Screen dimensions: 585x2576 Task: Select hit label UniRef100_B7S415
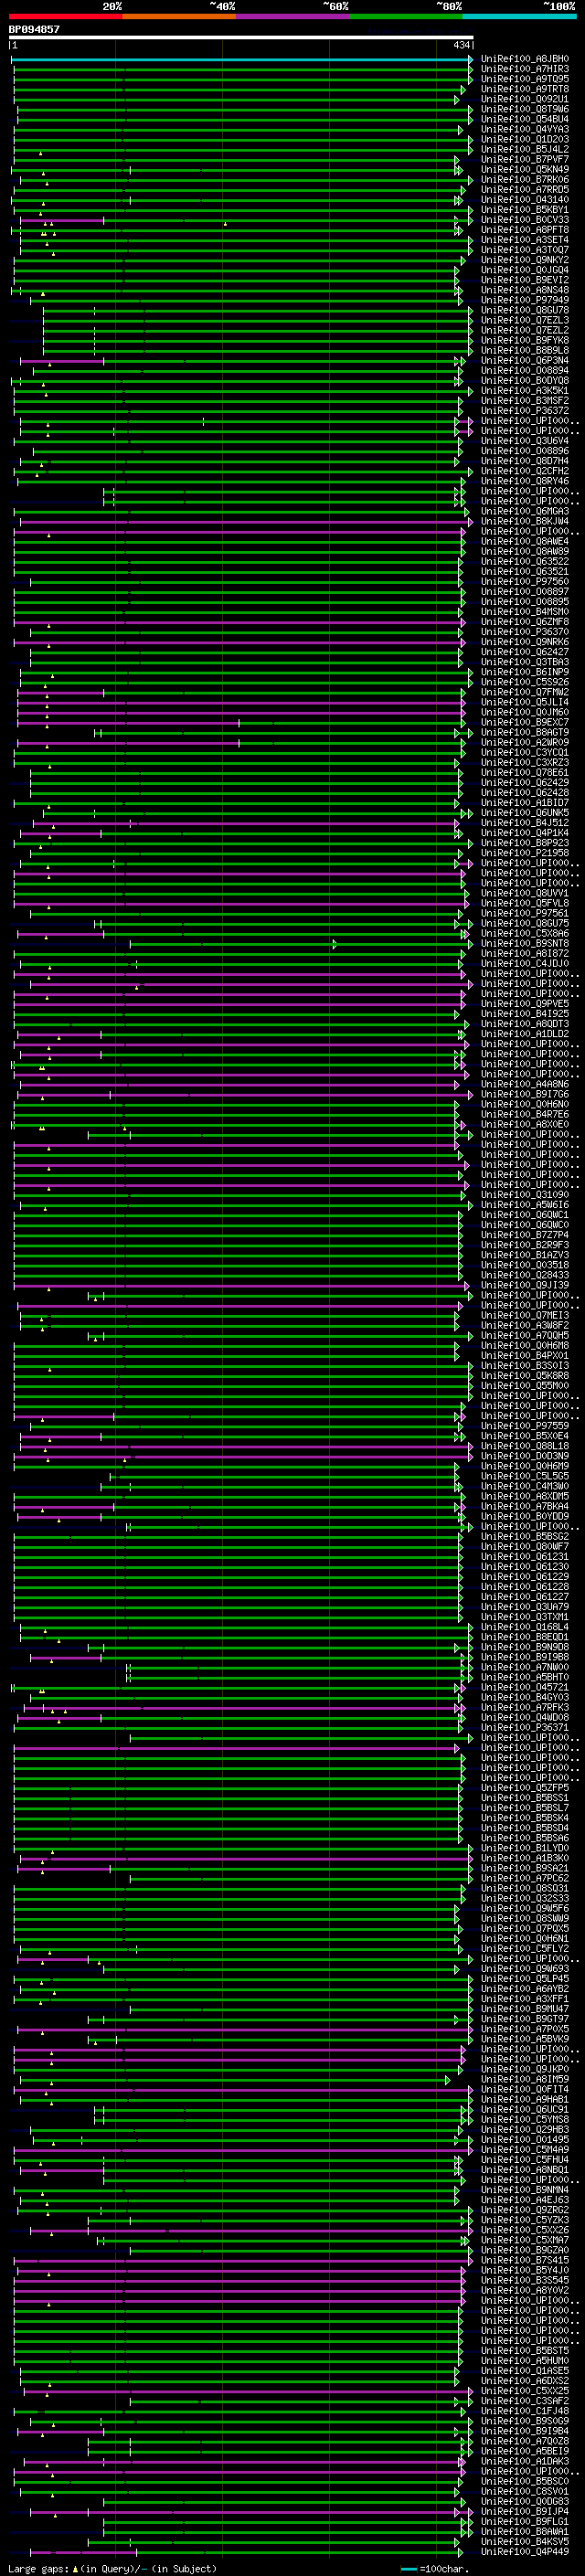pyautogui.click(x=525, y=2260)
